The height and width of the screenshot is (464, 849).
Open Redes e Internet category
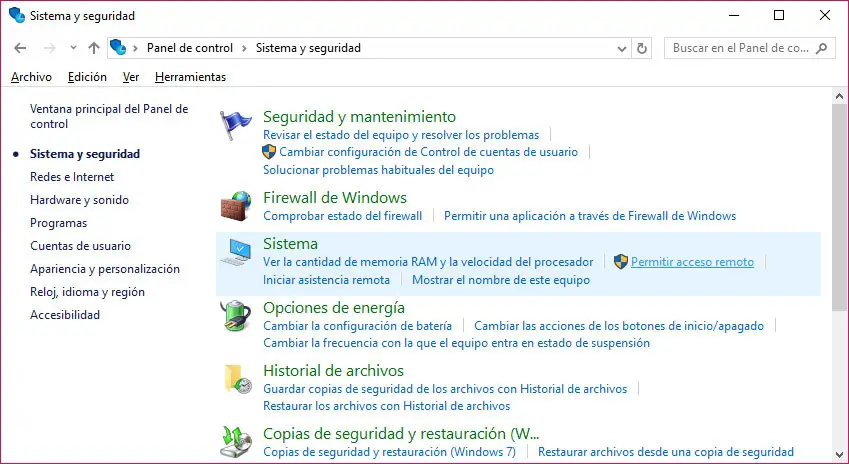(x=72, y=177)
